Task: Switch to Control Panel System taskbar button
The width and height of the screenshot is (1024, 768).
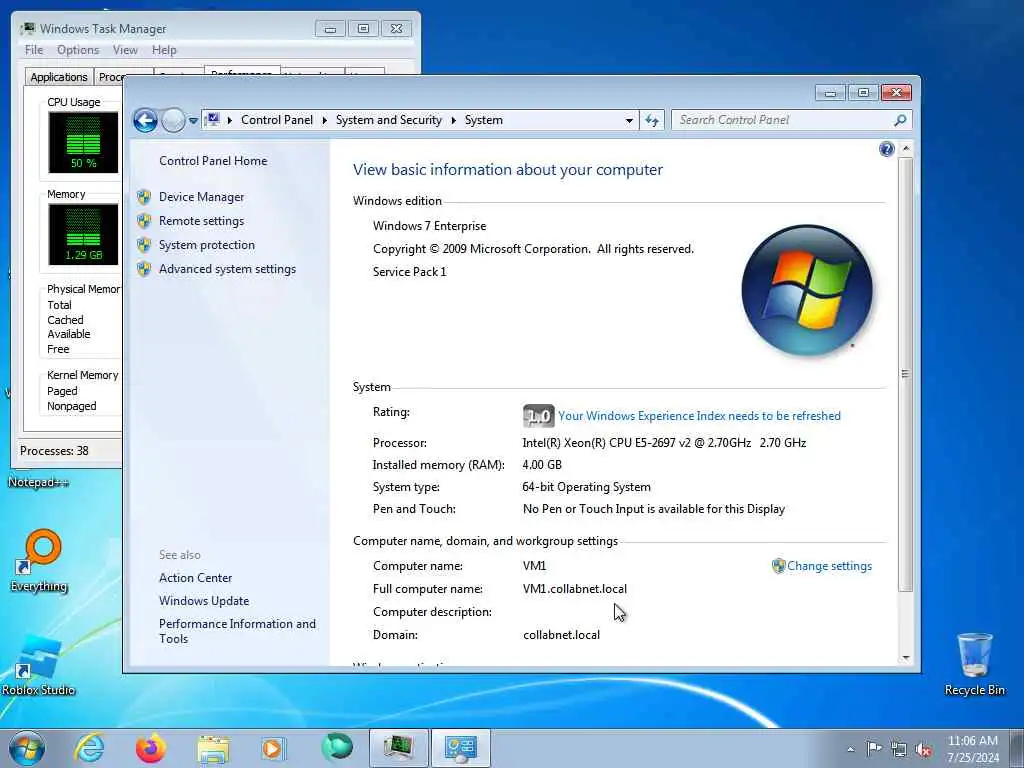Action: click(x=460, y=748)
